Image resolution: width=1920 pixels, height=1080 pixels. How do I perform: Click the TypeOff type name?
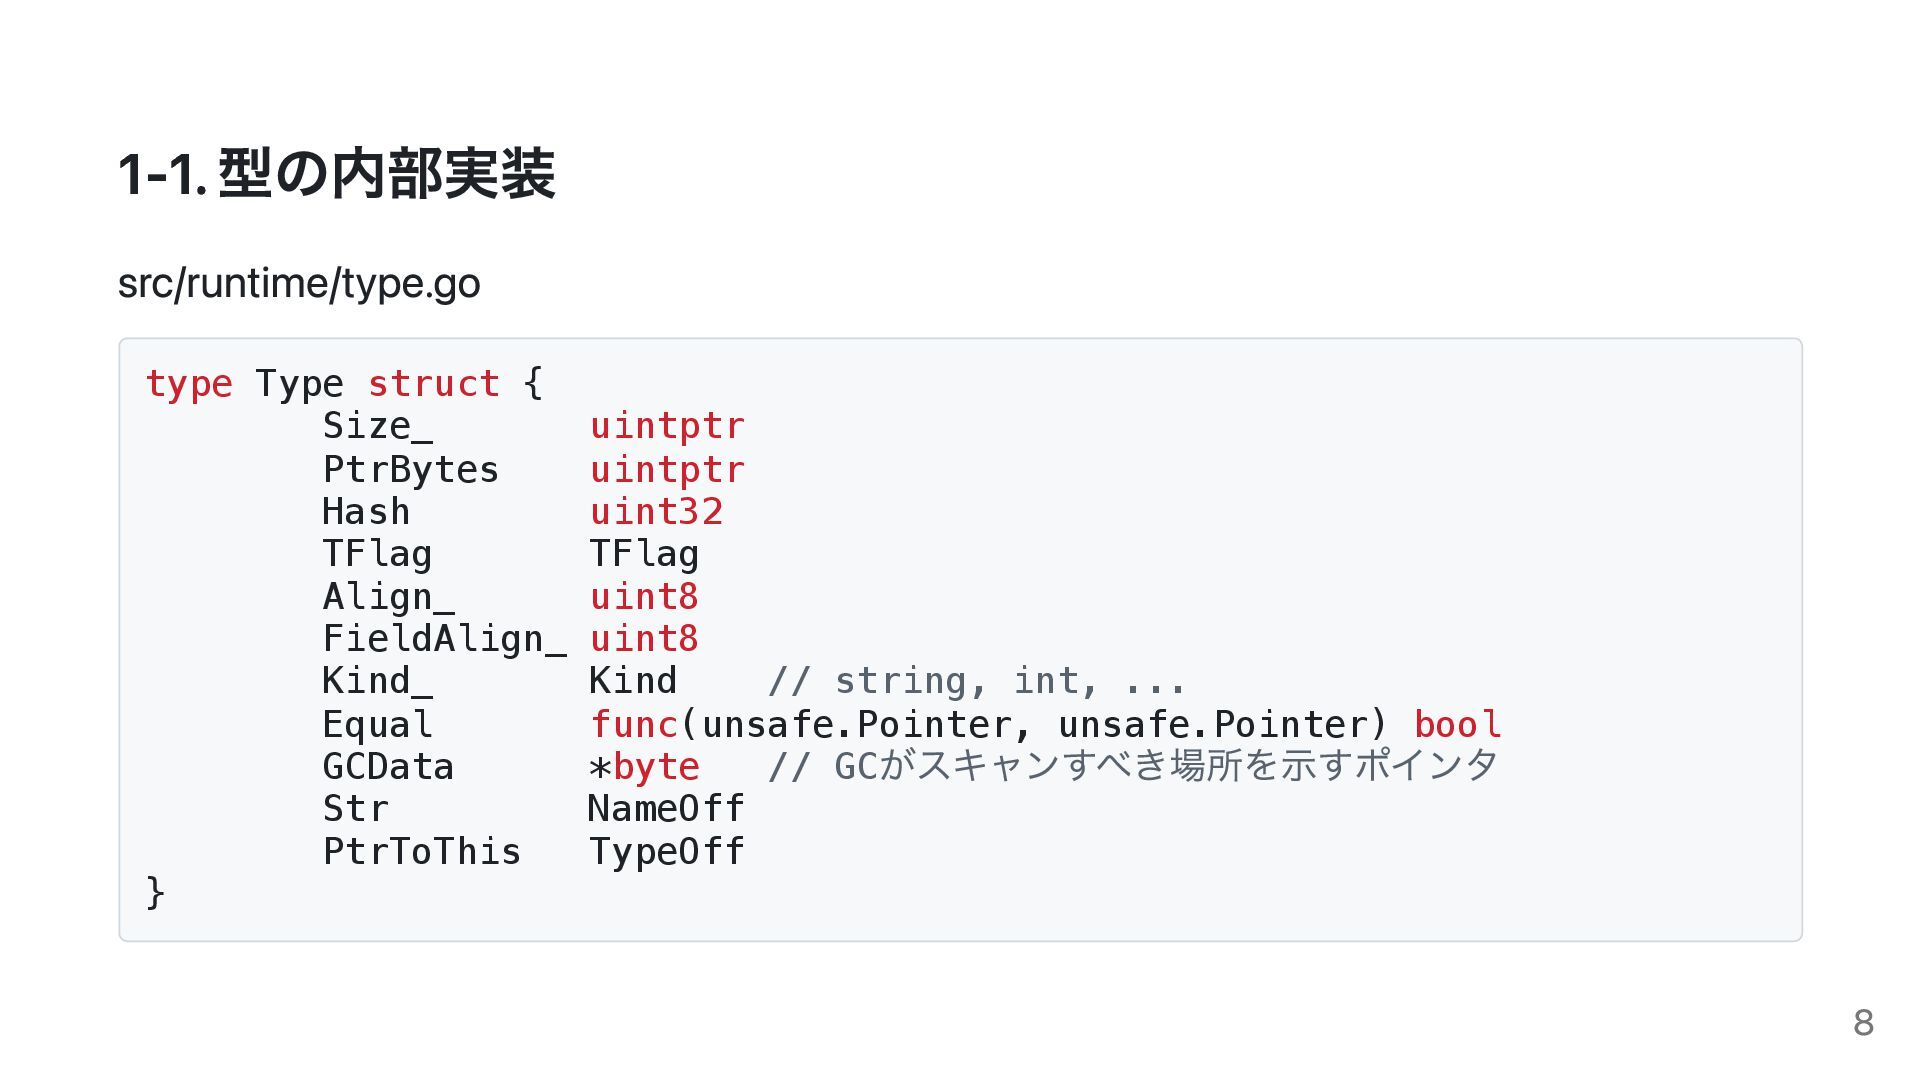pos(666,852)
